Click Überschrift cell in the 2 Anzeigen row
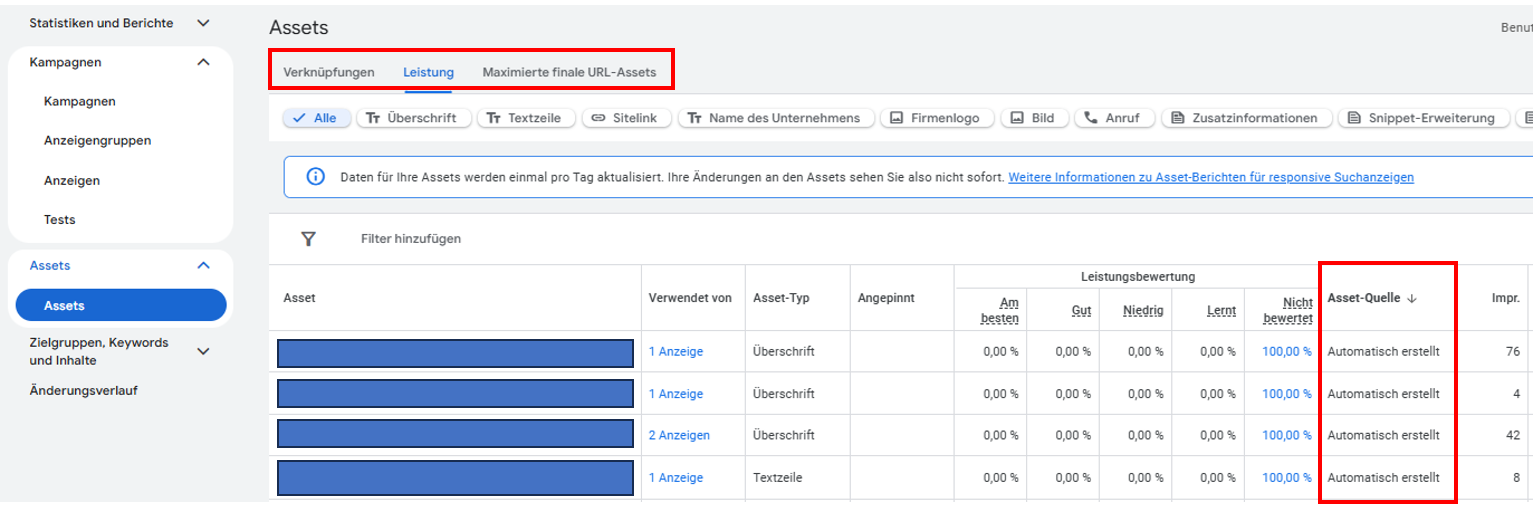 tap(784, 436)
